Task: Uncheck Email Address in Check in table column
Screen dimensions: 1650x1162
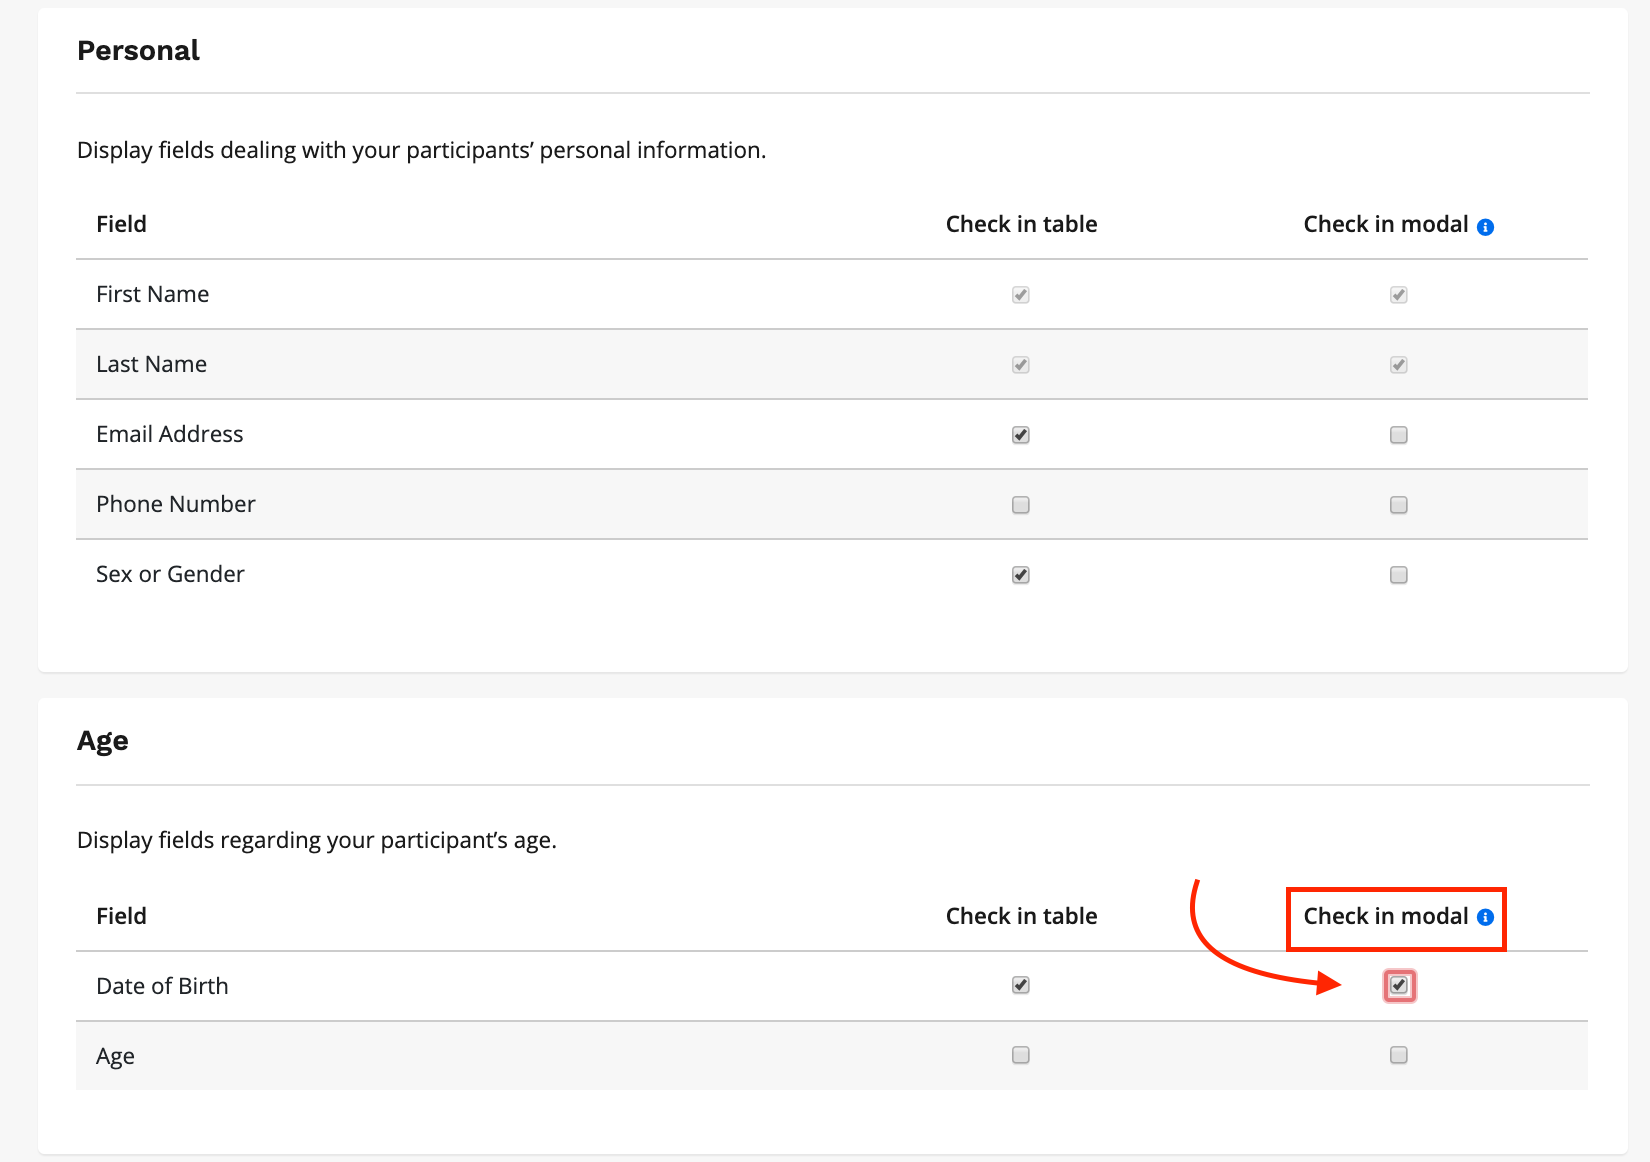Action: (x=1020, y=435)
